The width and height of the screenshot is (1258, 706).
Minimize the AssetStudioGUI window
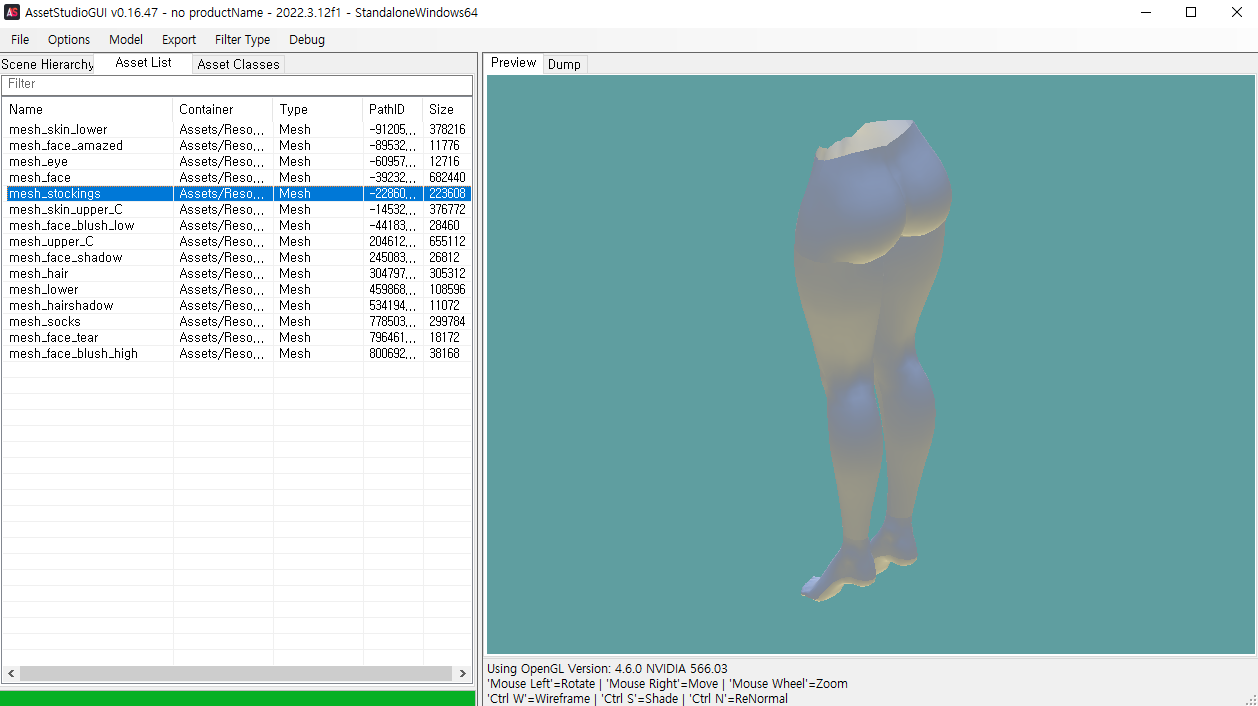[x=1145, y=13]
